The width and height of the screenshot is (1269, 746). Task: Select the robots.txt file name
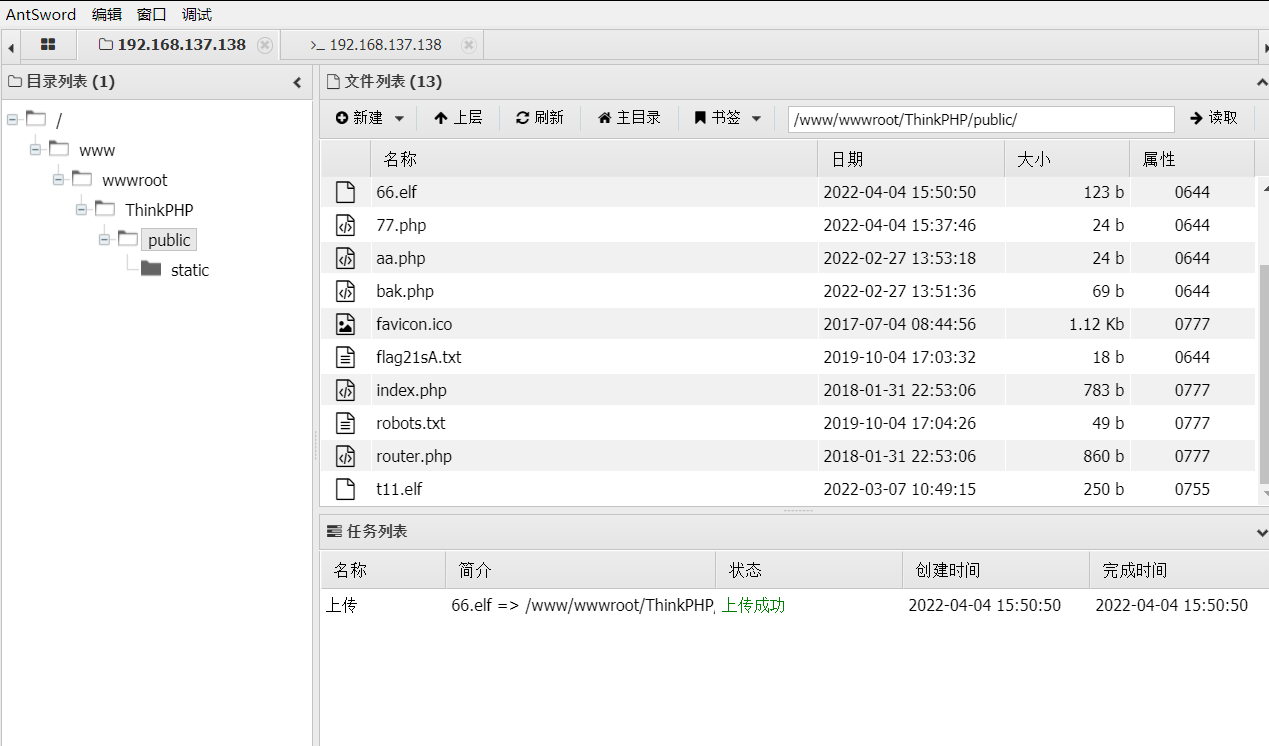(411, 423)
